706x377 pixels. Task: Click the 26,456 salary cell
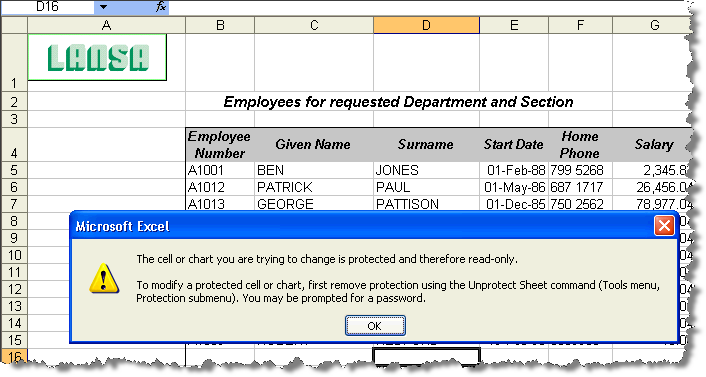coord(653,187)
